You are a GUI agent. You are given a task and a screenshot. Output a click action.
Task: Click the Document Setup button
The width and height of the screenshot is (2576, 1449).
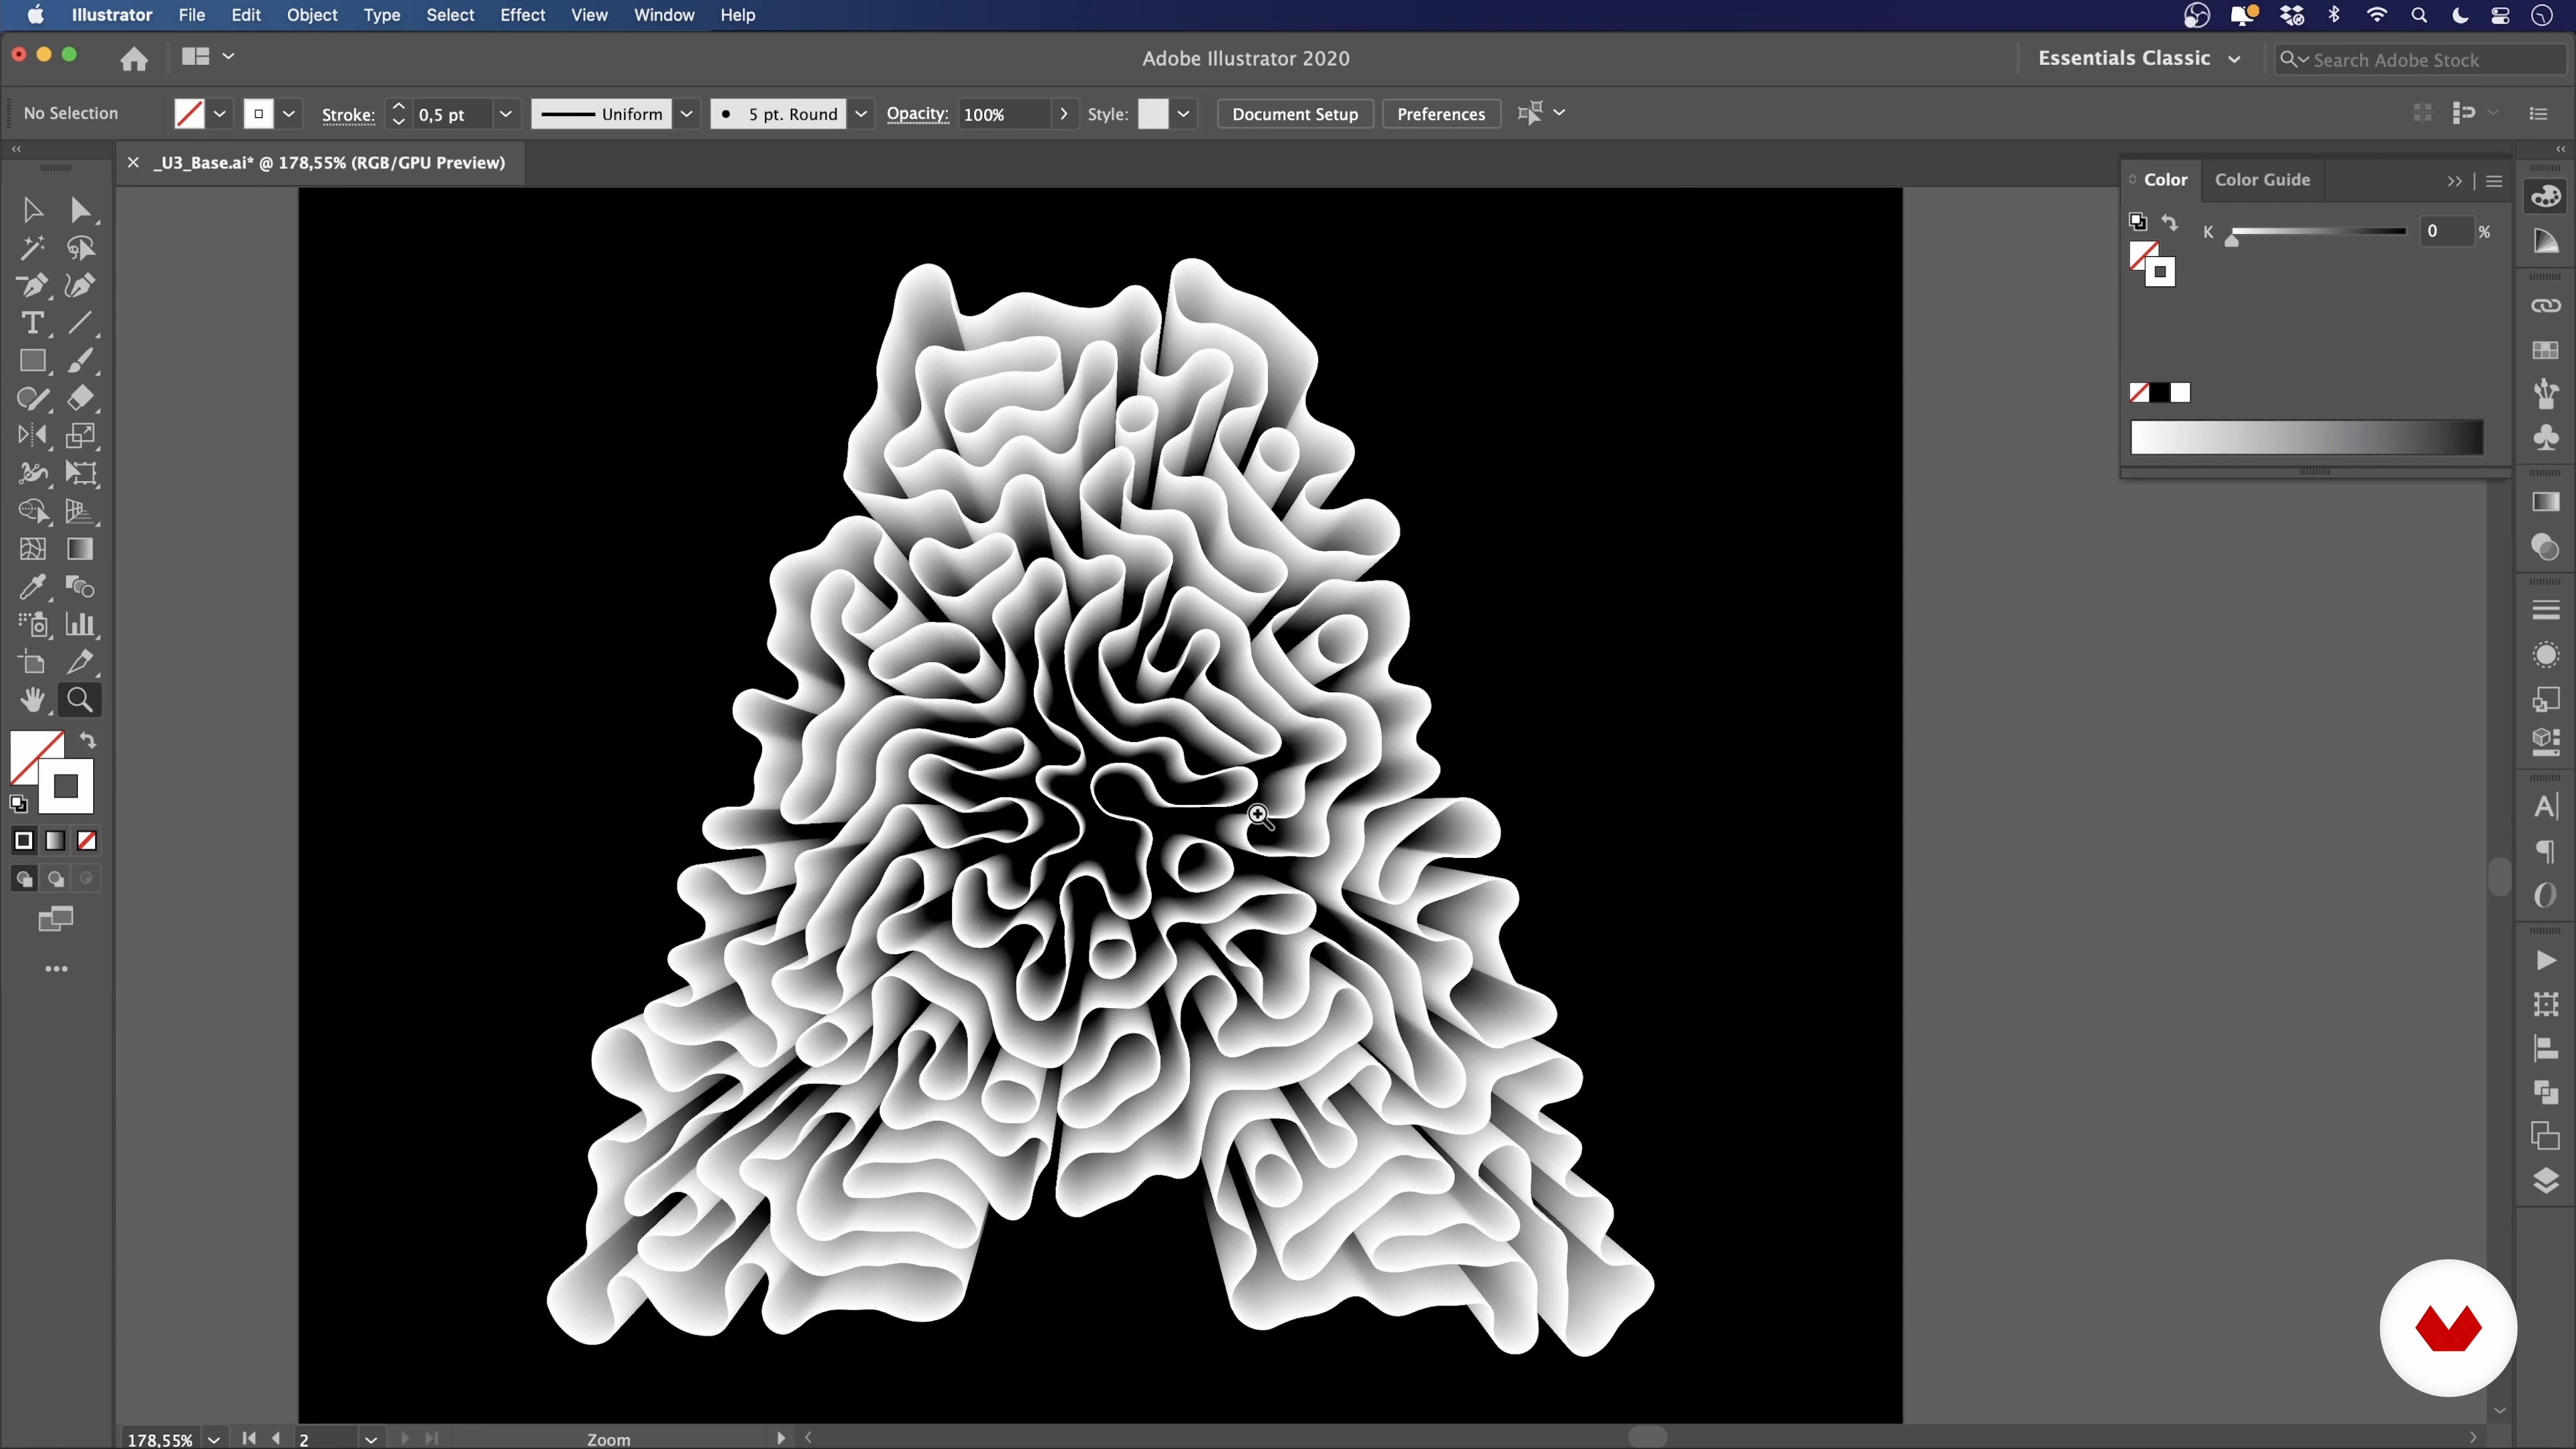click(1294, 114)
